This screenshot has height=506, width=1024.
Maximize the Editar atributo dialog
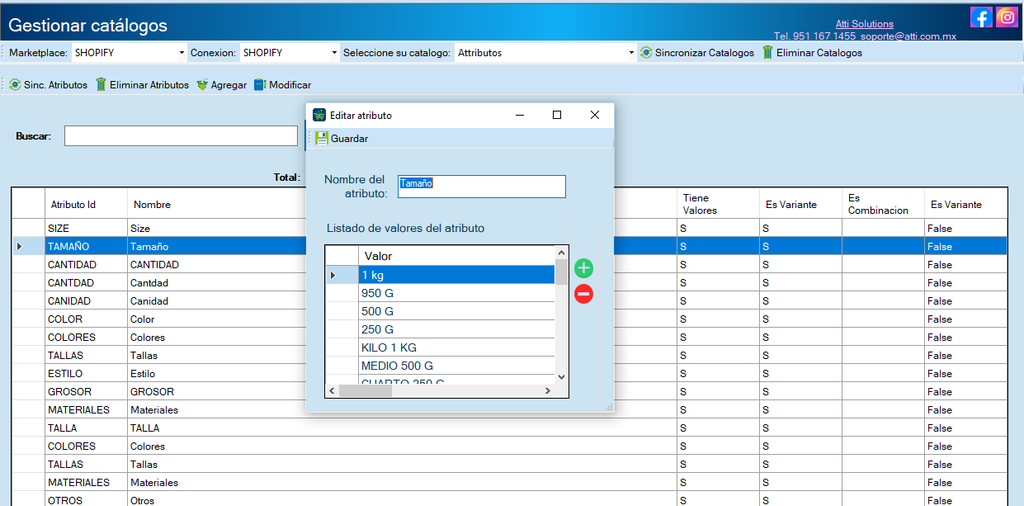tap(557, 115)
